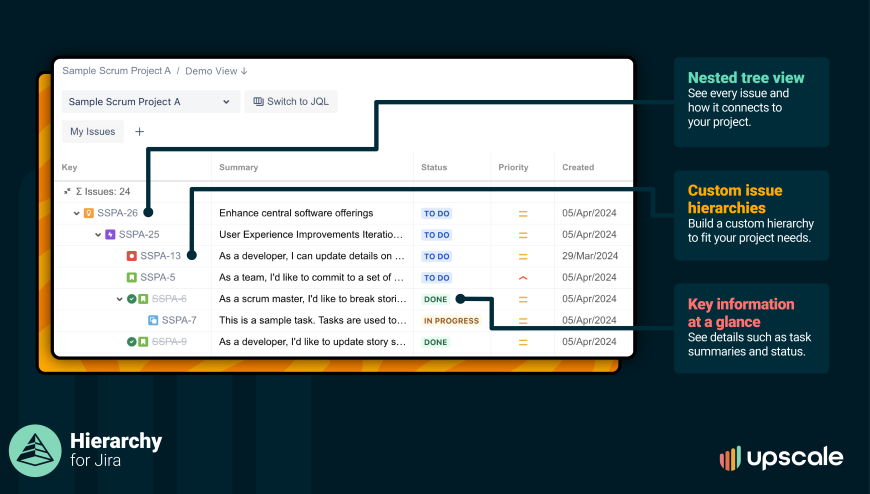Open issue key SSPA-26
870x494 pixels.
coord(117,213)
